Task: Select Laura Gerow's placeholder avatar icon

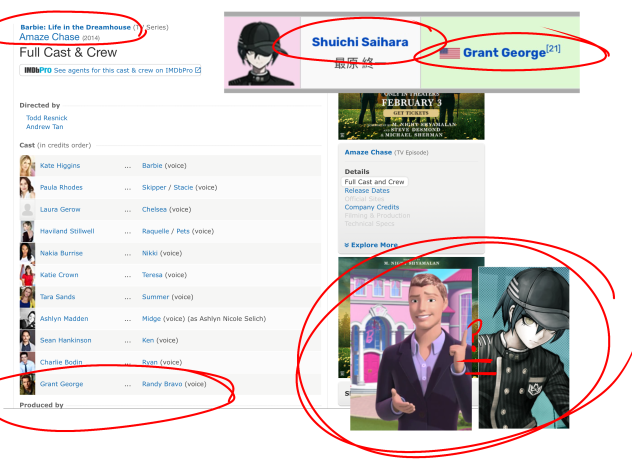Action: (x=27, y=209)
